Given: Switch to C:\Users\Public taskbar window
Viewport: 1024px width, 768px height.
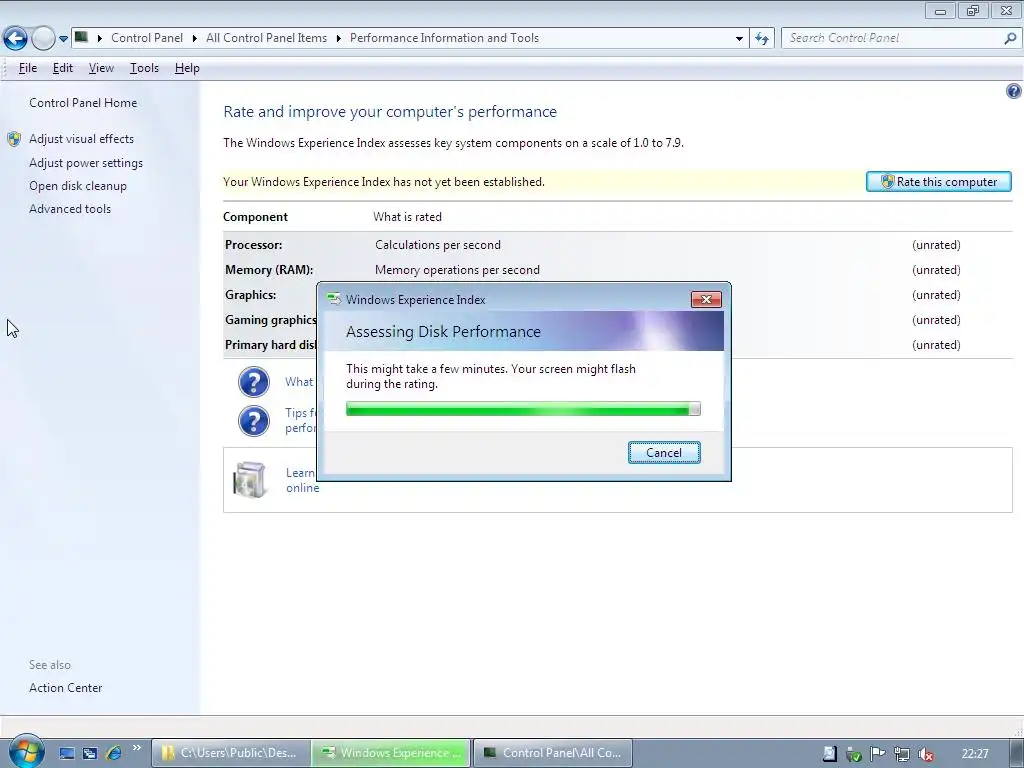Looking at the screenshot, I should (231, 753).
